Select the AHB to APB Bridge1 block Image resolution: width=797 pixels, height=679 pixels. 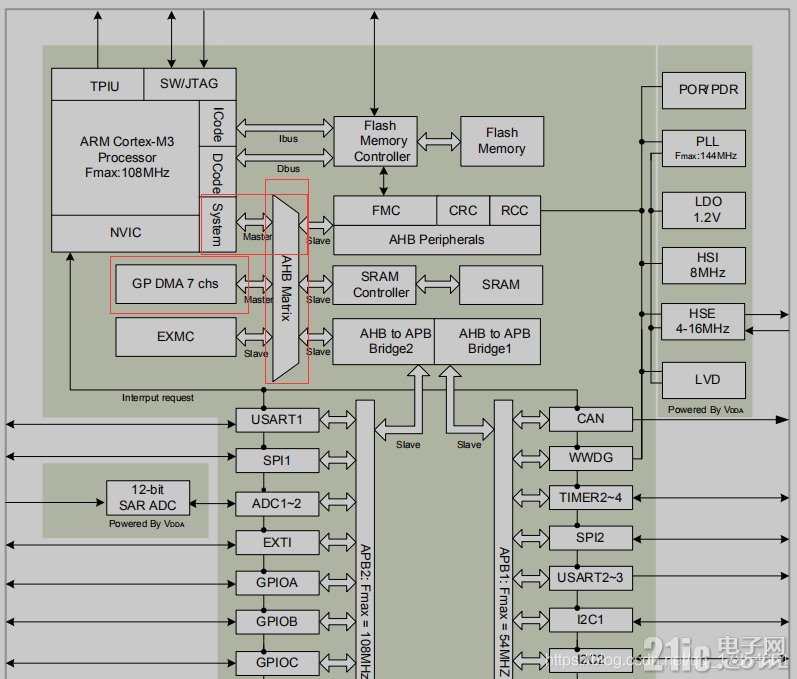point(487,342)
